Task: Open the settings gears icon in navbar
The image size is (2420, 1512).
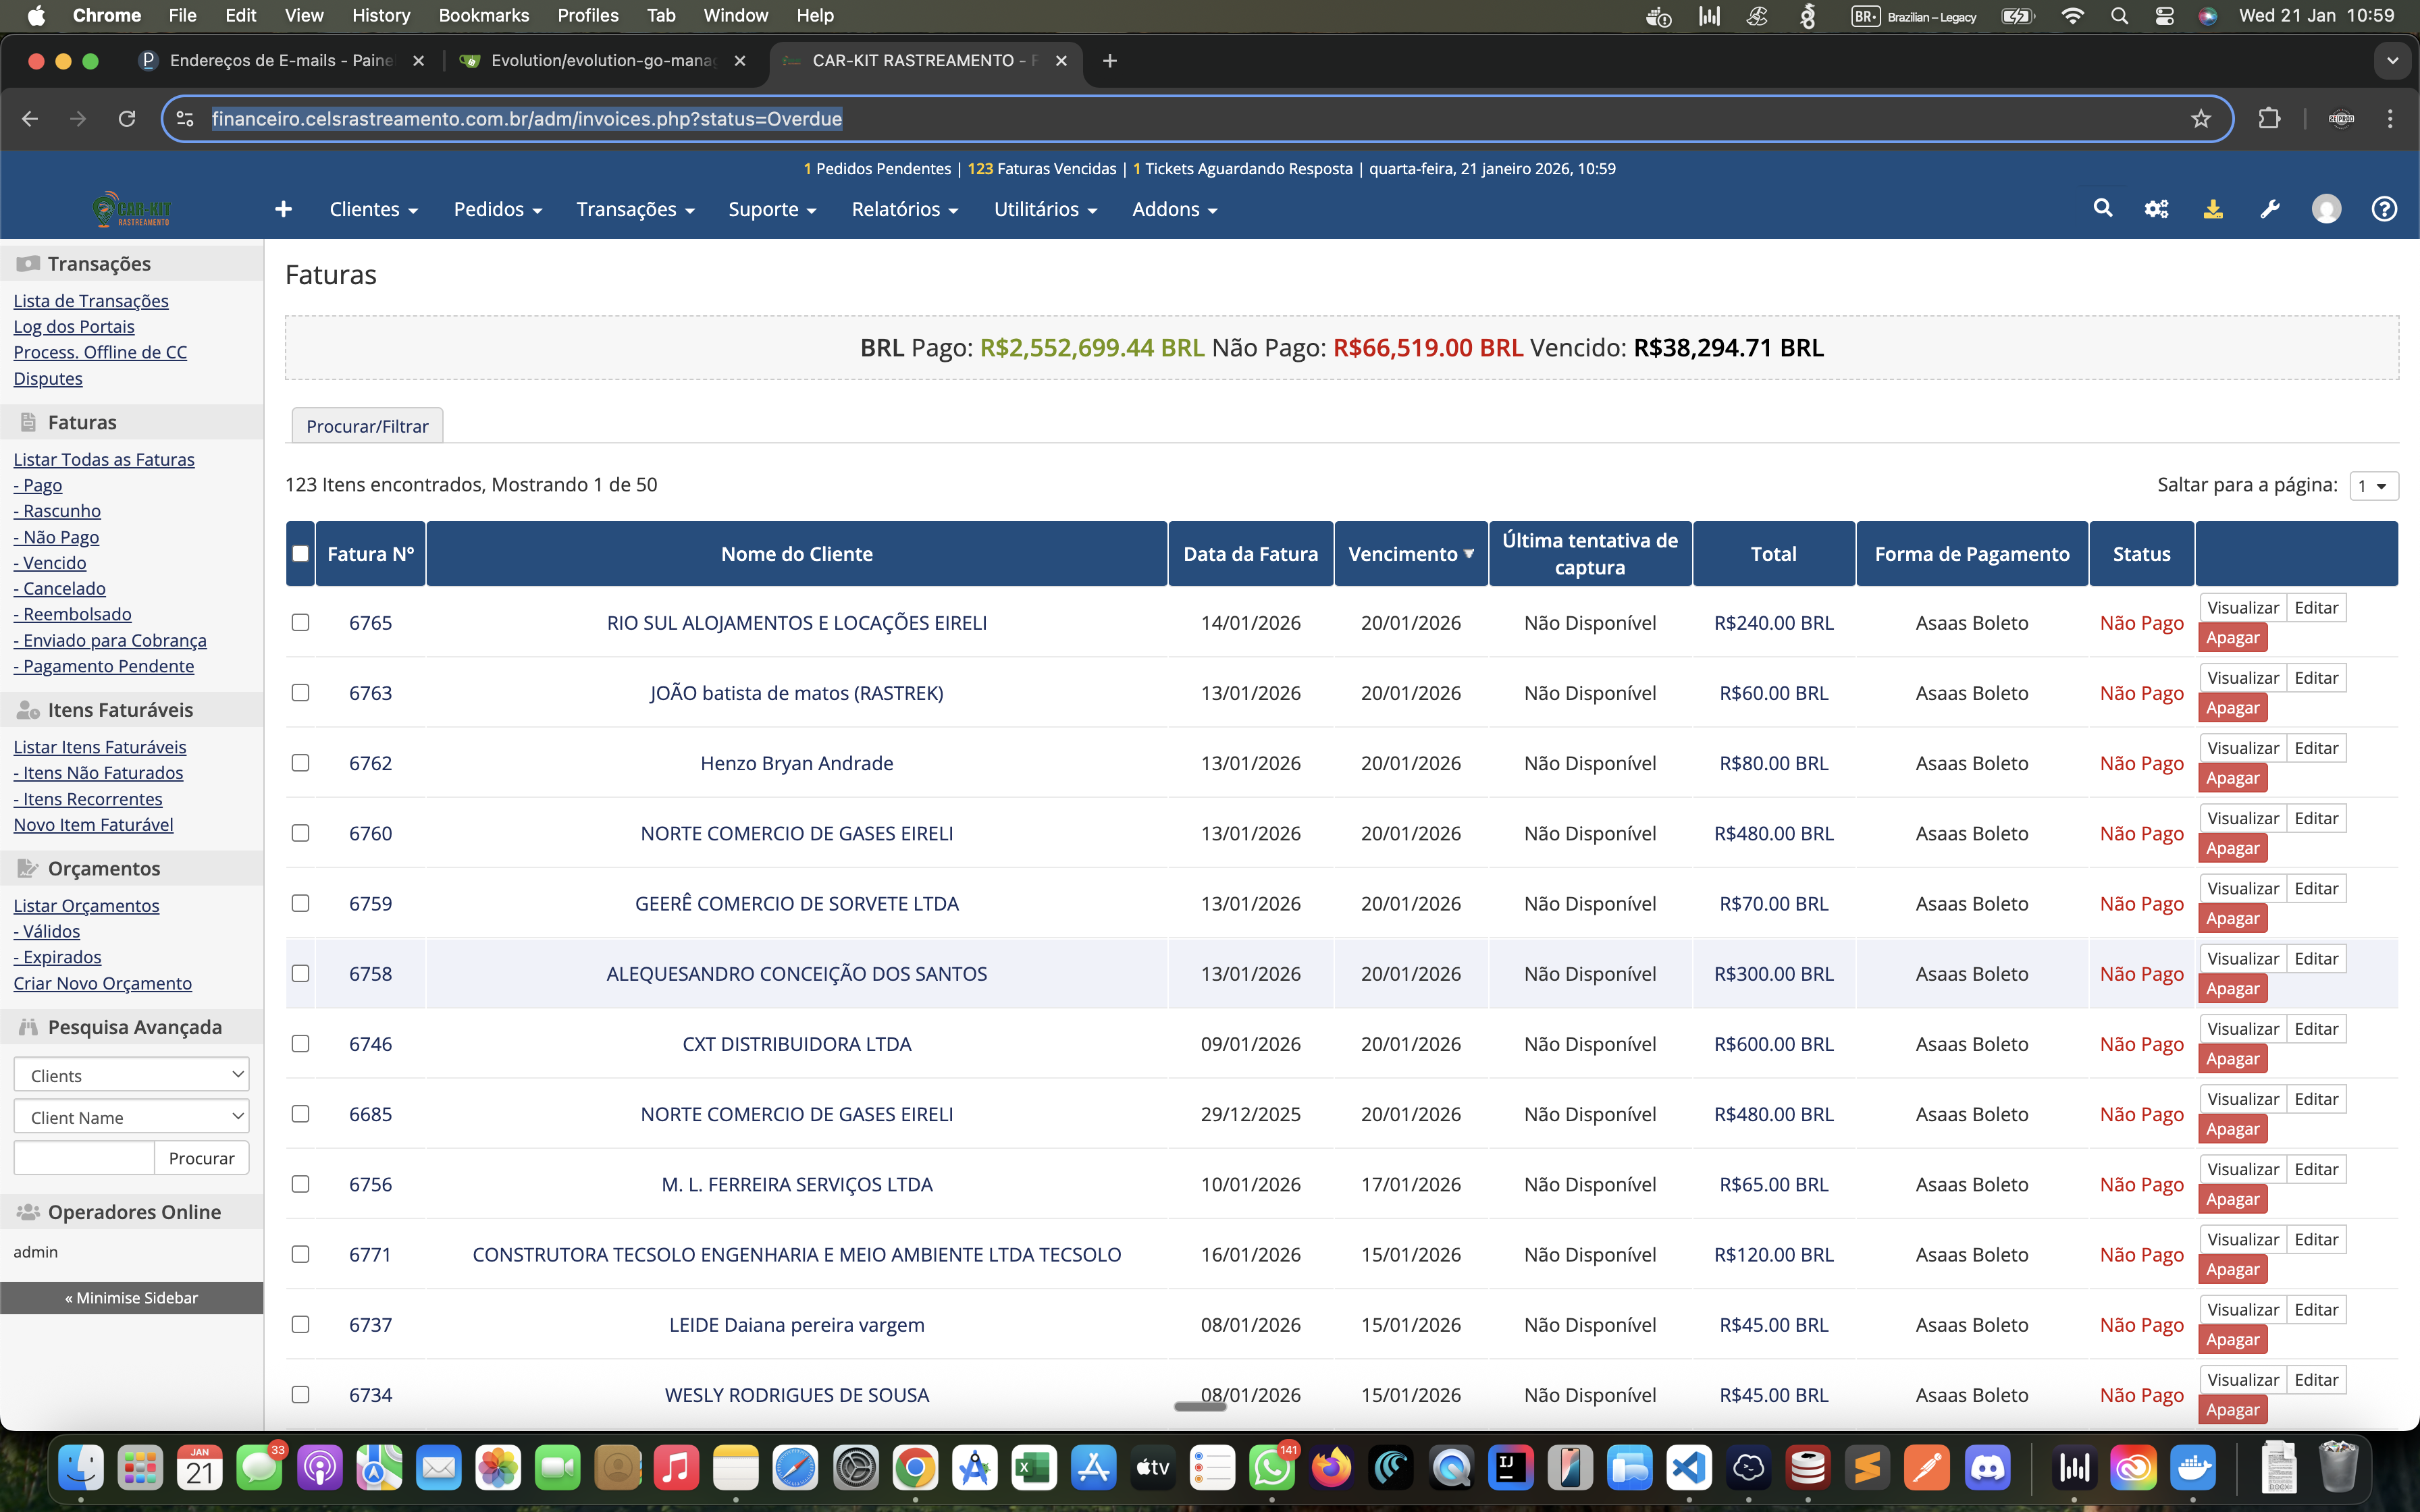Action: (2156, 209)
